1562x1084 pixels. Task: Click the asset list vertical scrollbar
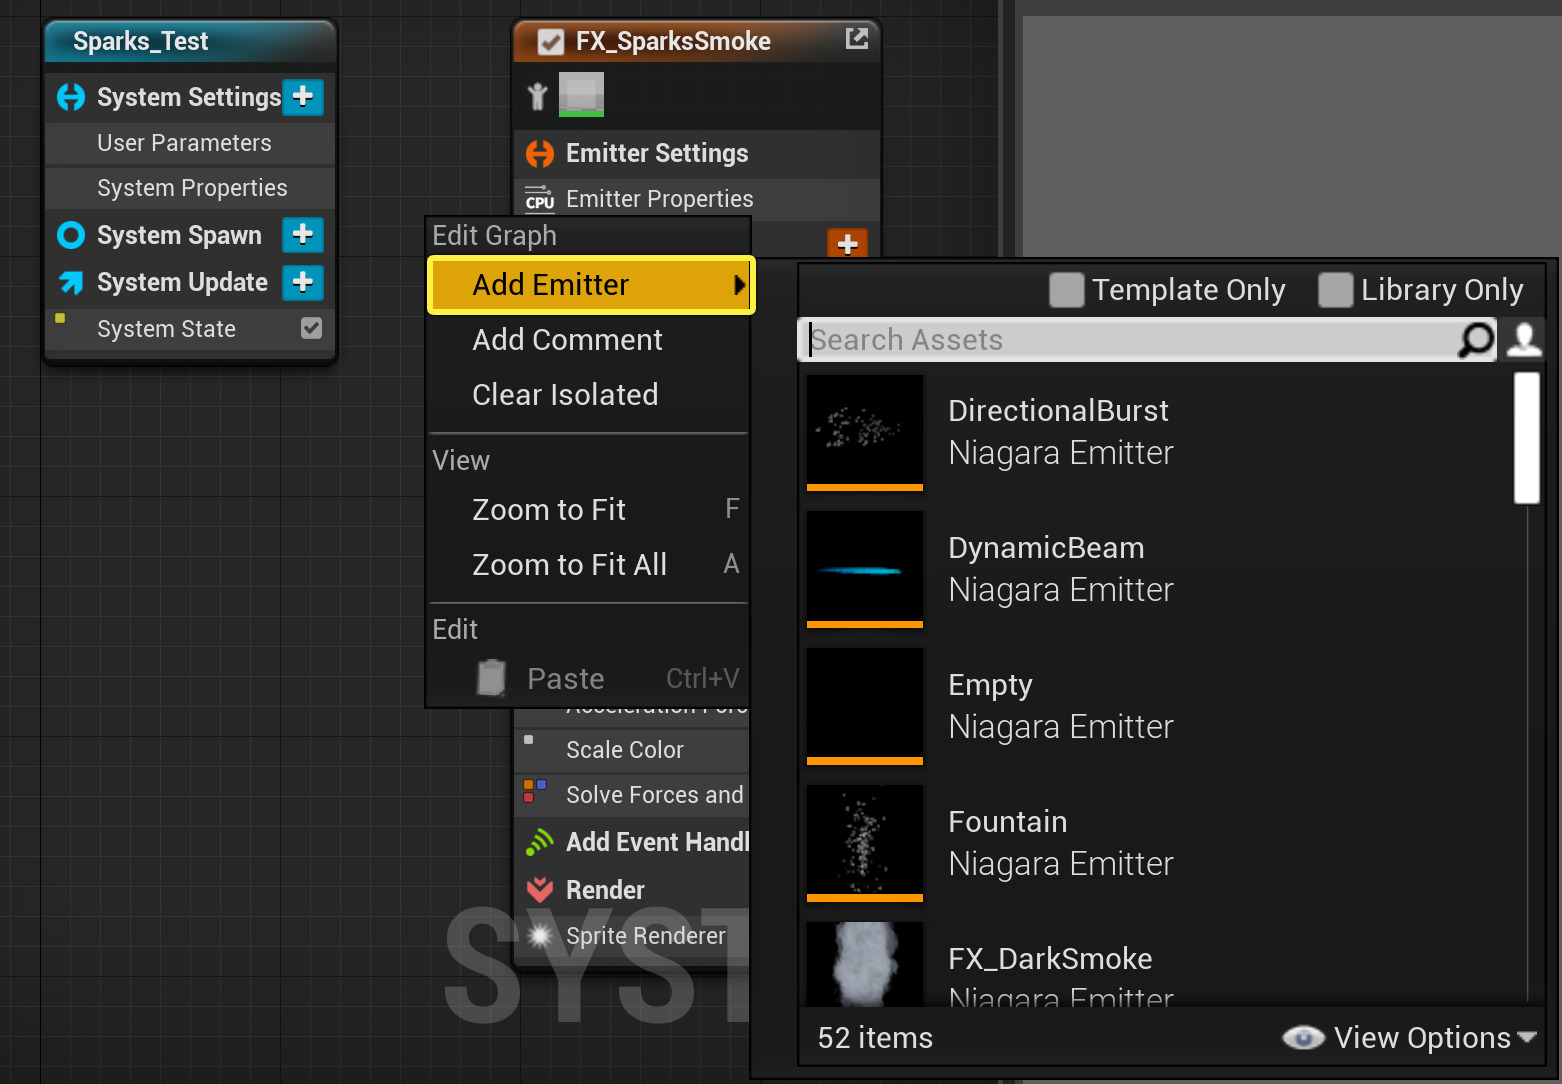tap(1527, 438)
